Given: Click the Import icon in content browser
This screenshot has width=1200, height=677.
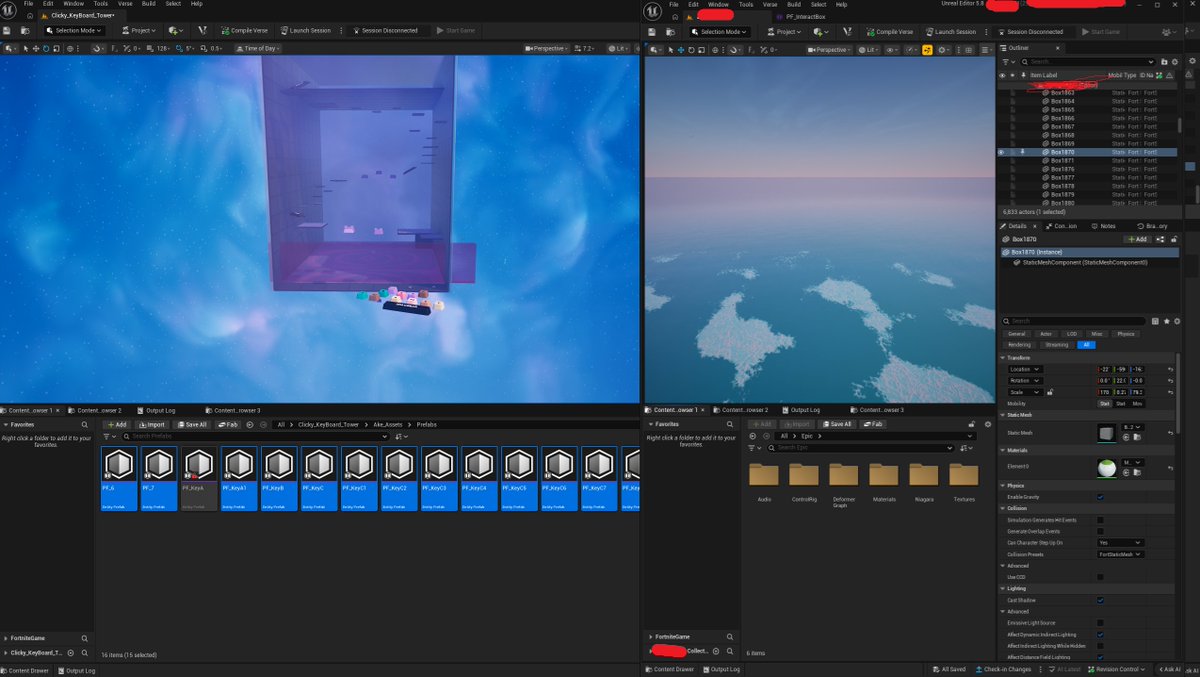Looking at the screenshot, I should [153, 424].
